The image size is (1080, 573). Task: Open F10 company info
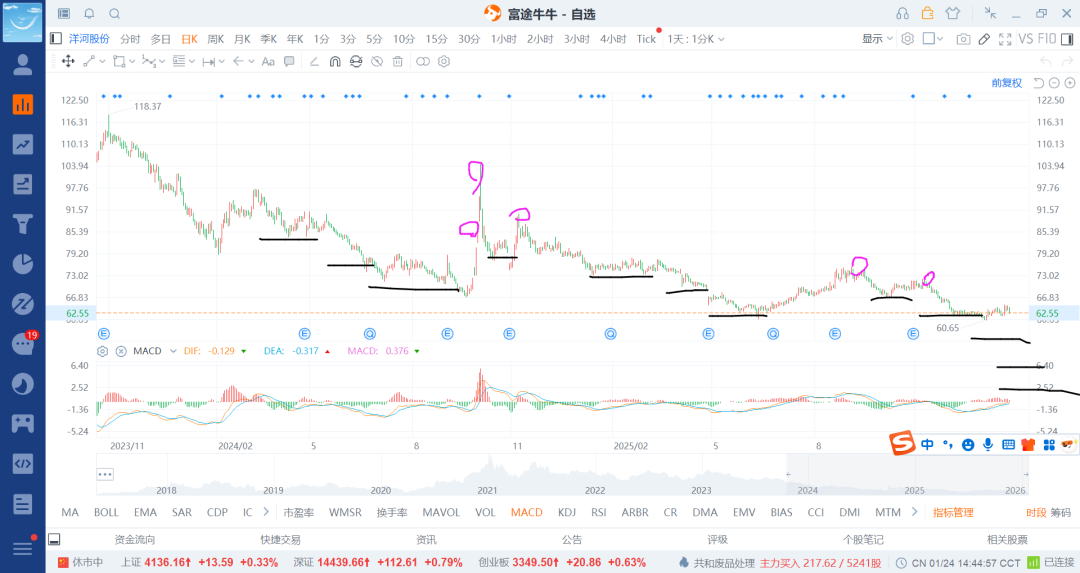tap(1046, 39)
